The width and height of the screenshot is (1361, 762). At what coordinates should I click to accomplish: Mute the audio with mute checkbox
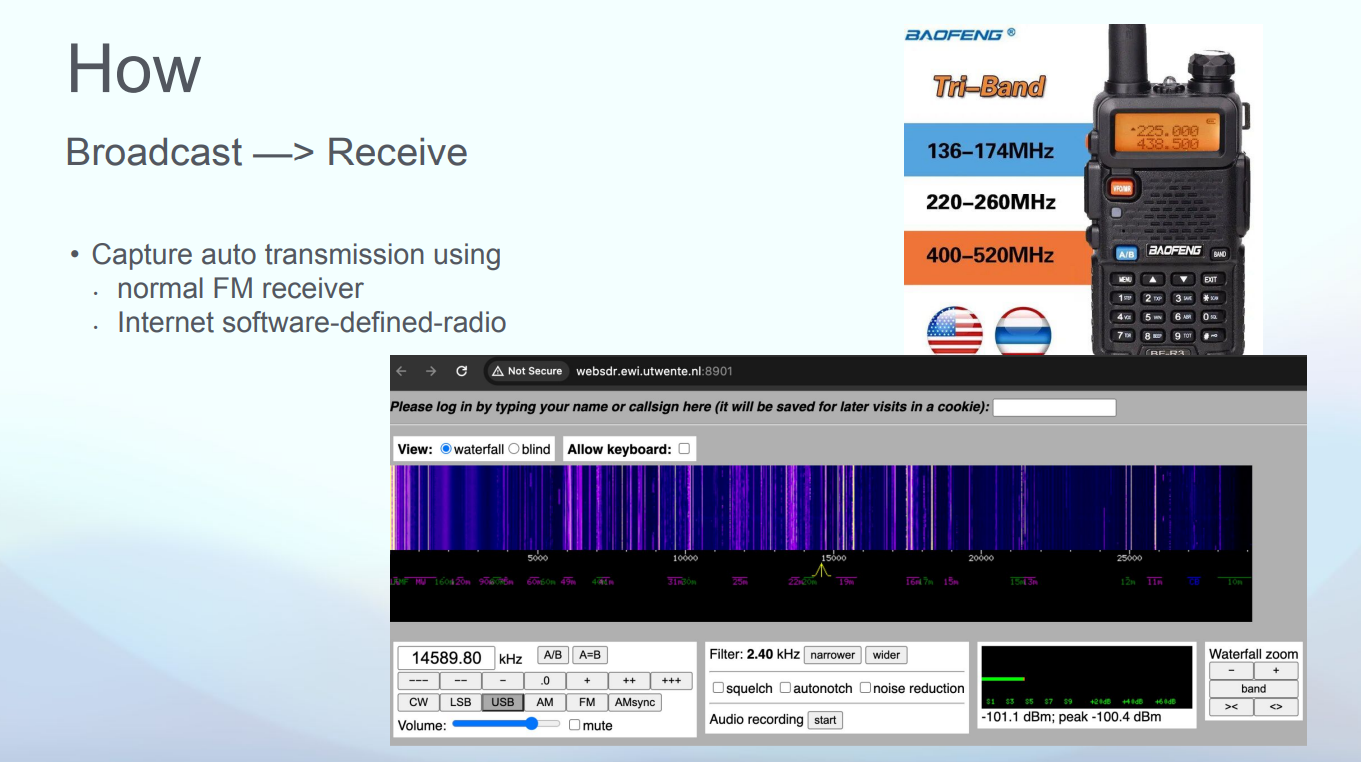(574, 725)
